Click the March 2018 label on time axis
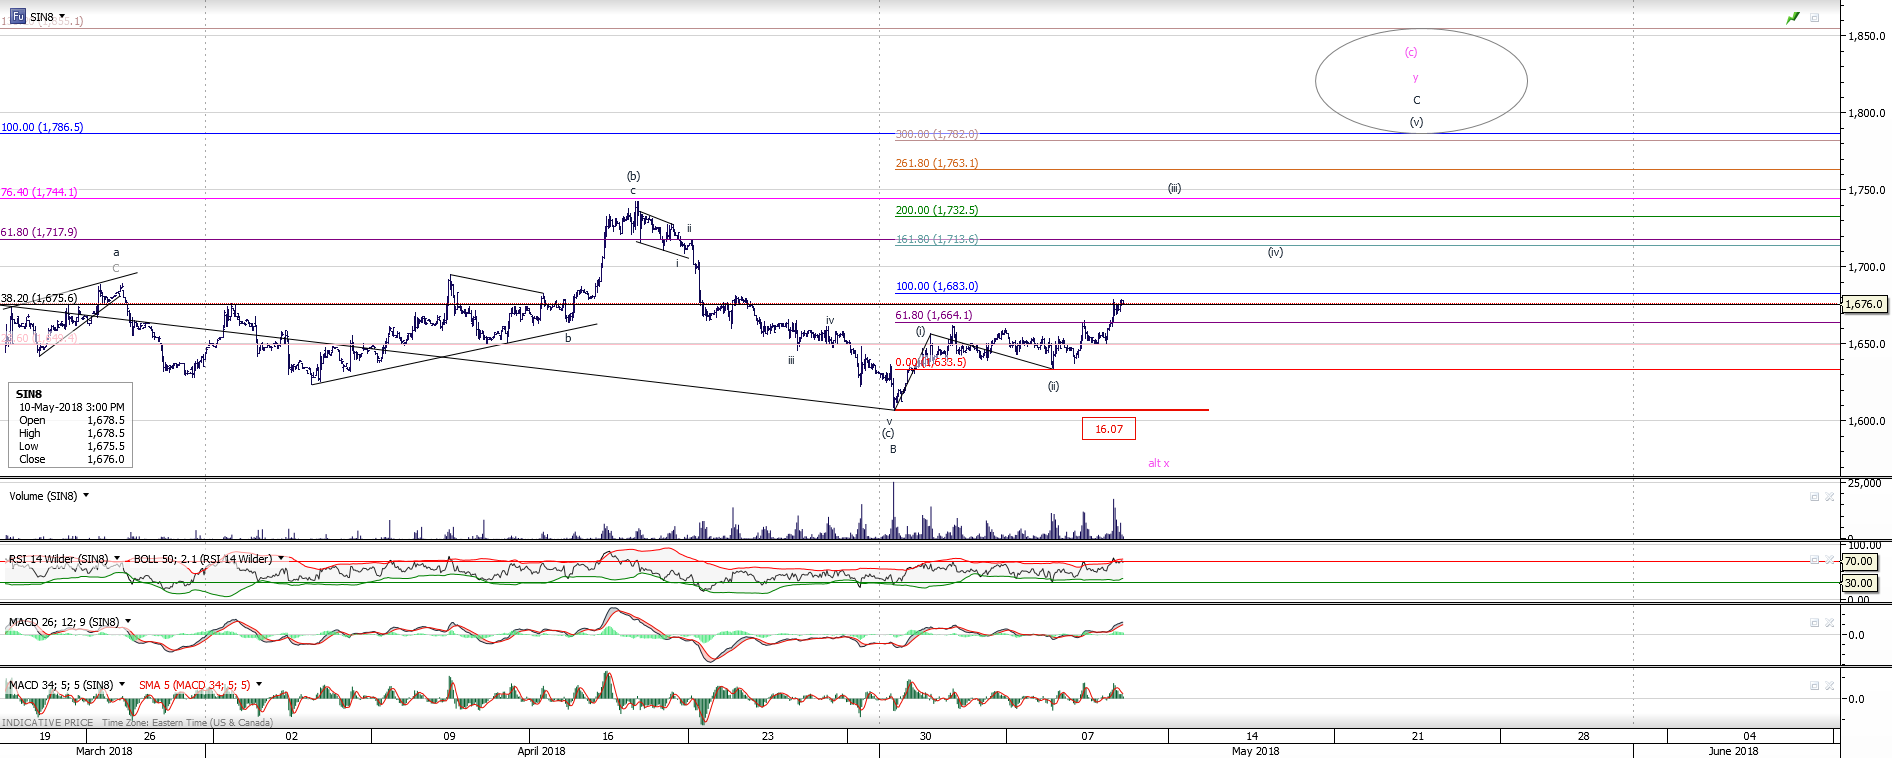 [104, 751]
